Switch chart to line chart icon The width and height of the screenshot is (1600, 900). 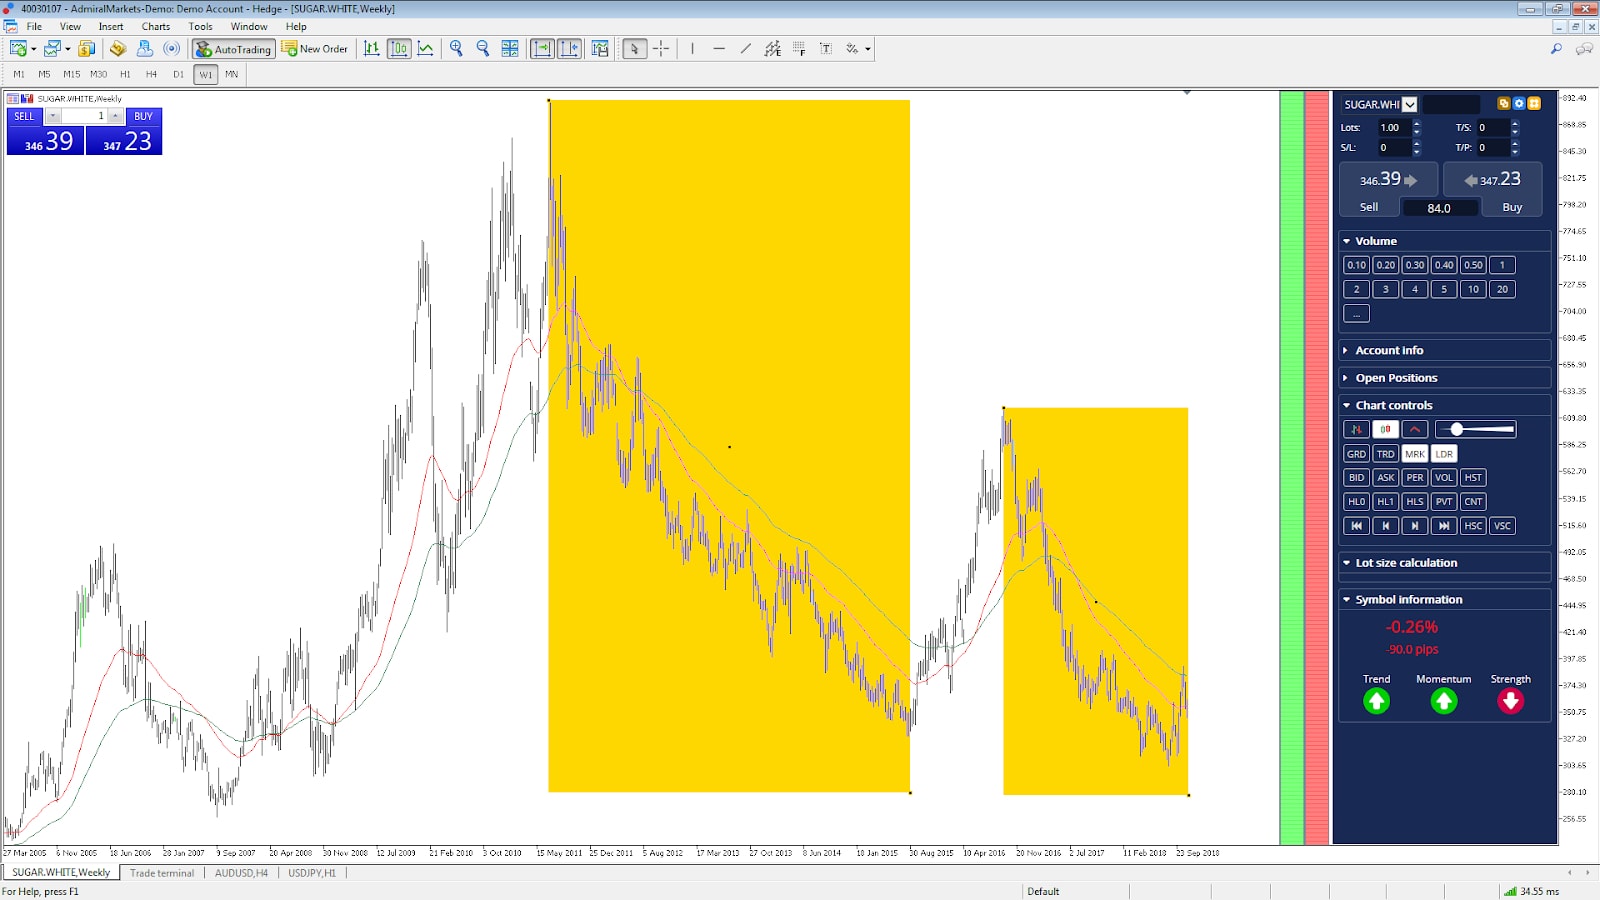coord(426,48)
